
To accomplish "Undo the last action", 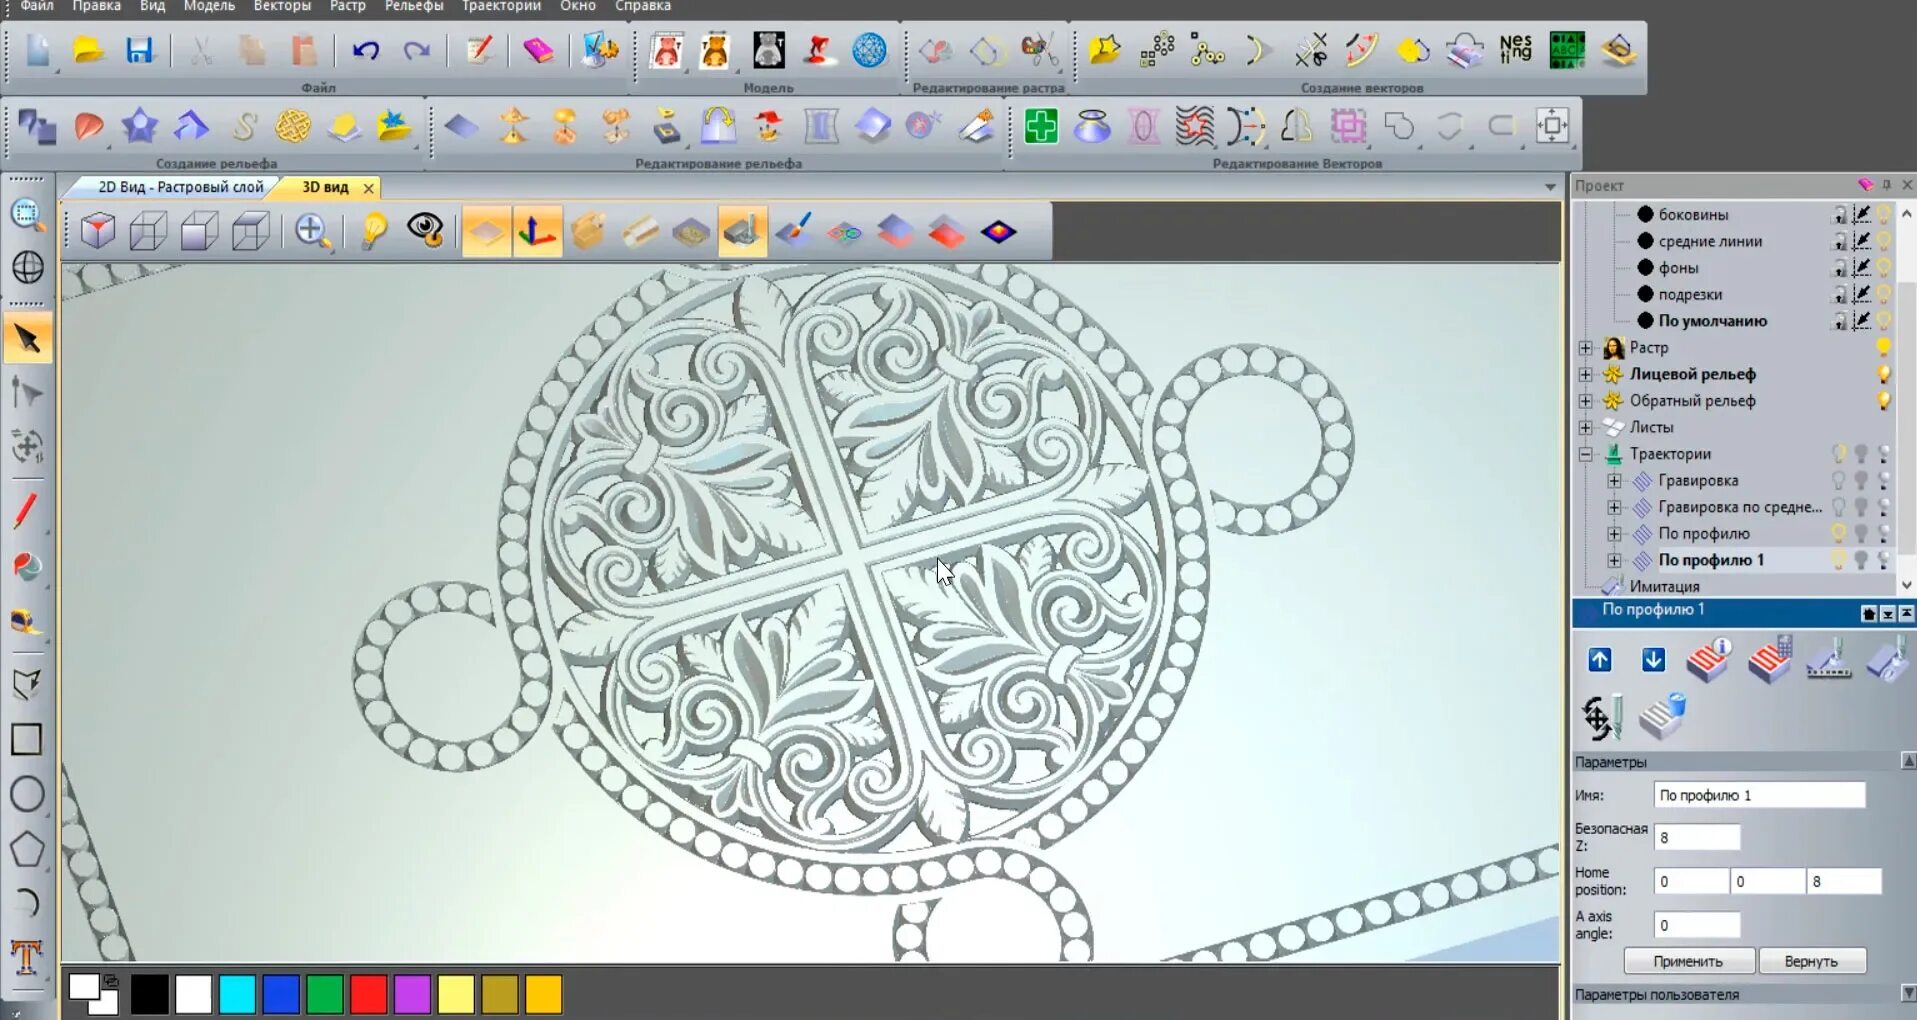I will tap(366, 50).
